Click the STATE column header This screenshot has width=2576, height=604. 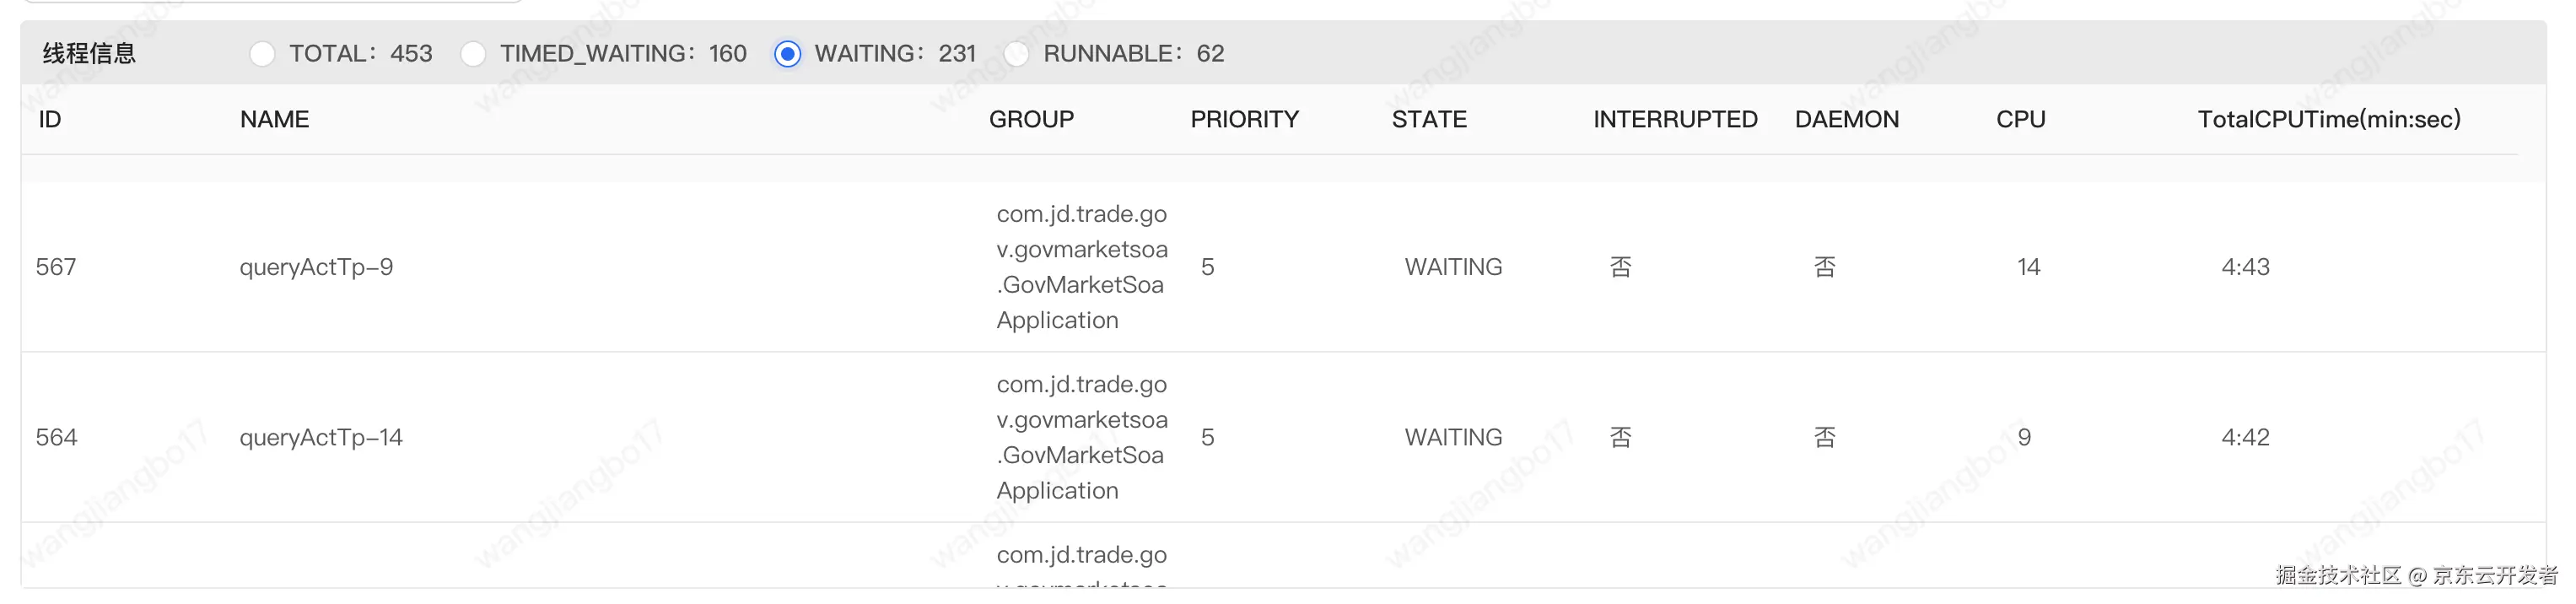tap(1429, 119)
